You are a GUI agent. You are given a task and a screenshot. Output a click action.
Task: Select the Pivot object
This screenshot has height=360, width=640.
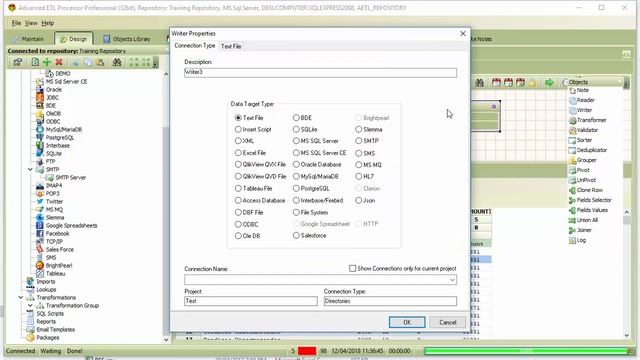580,170
